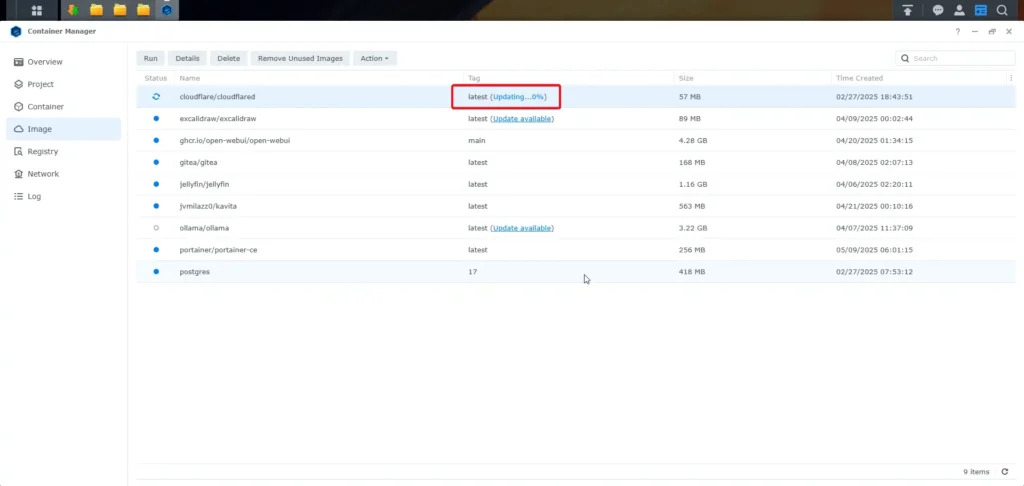Select the Container Manager icon in the taskbar
The width and height of the screenshot is (1024, 486).
click(167, 10)
